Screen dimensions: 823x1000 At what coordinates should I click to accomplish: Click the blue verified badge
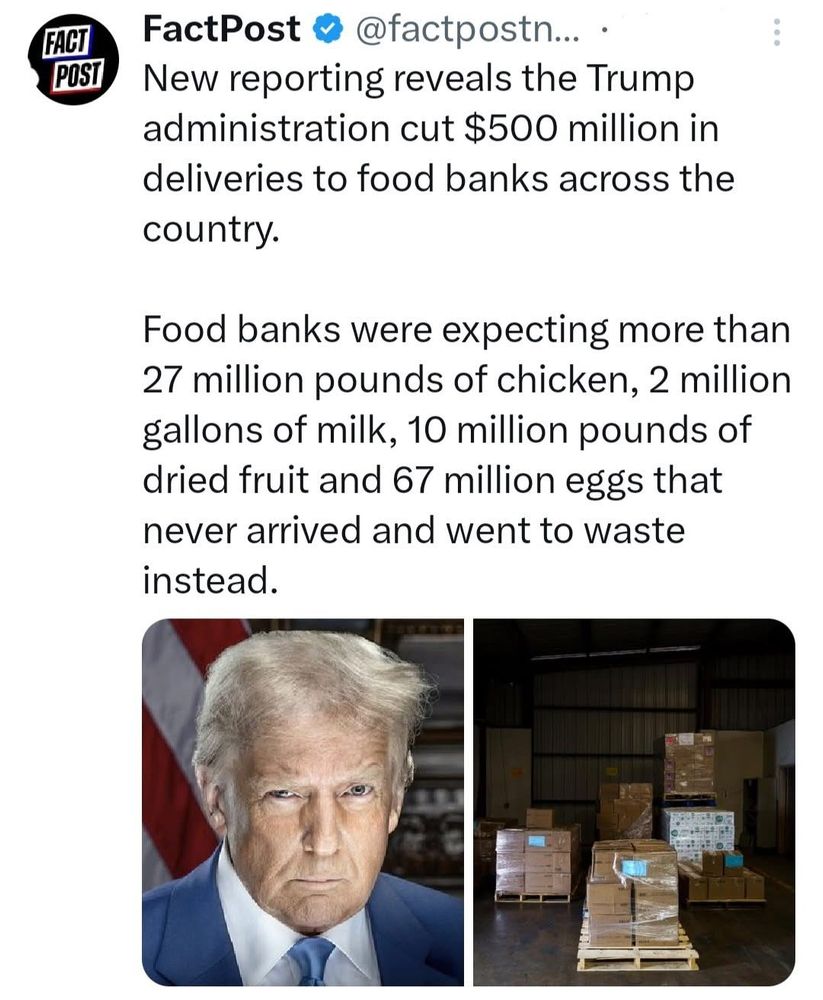329,29
